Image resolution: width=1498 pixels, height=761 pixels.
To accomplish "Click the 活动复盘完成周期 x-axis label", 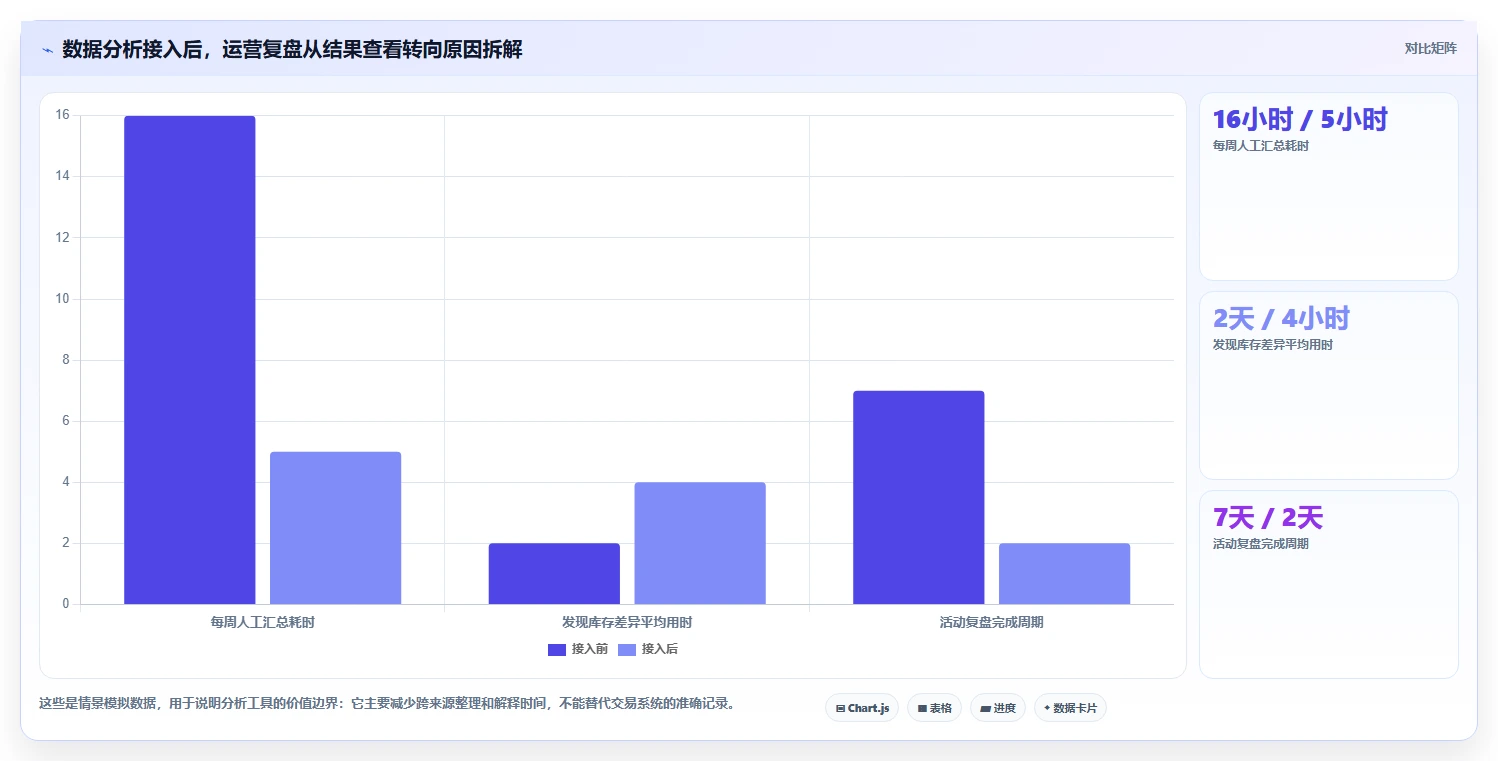I will click(992, 622).
